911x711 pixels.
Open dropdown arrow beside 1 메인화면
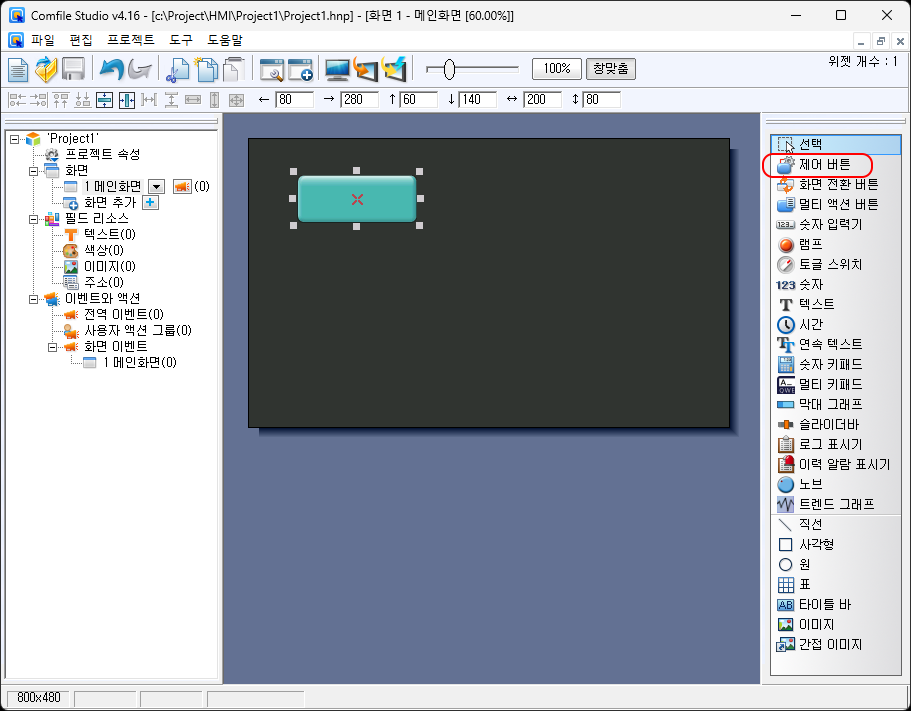[156, 186]
